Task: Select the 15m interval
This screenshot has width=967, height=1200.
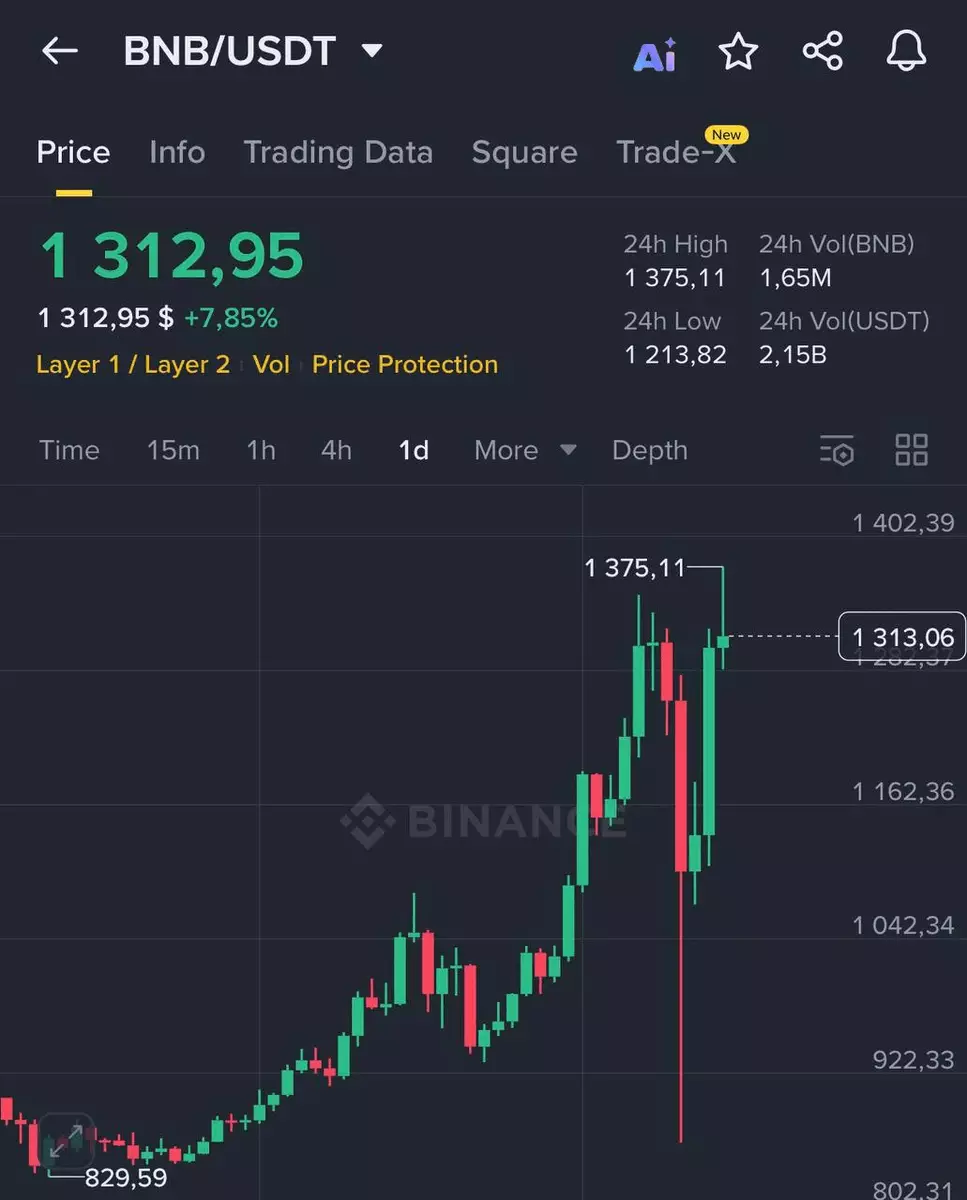Action: (173, 450)
